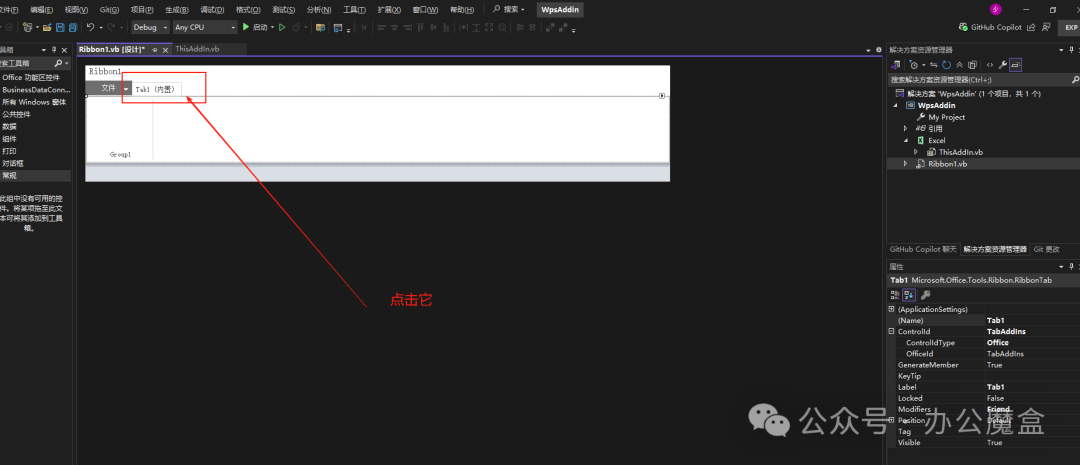Screen dimensions: 1080x465
Task: Open the Debug configuration dropdown
Action: [165, 28]
